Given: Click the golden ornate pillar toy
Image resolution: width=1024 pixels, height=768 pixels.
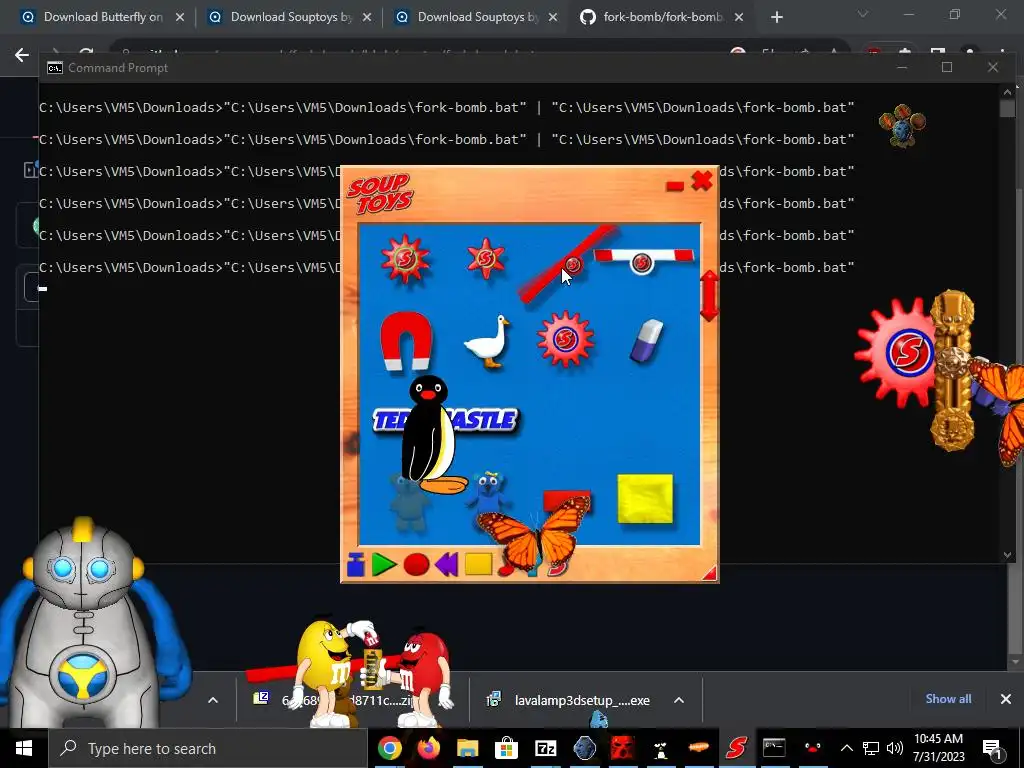Looking at the screenshot, I should click(x=953, y=370).
